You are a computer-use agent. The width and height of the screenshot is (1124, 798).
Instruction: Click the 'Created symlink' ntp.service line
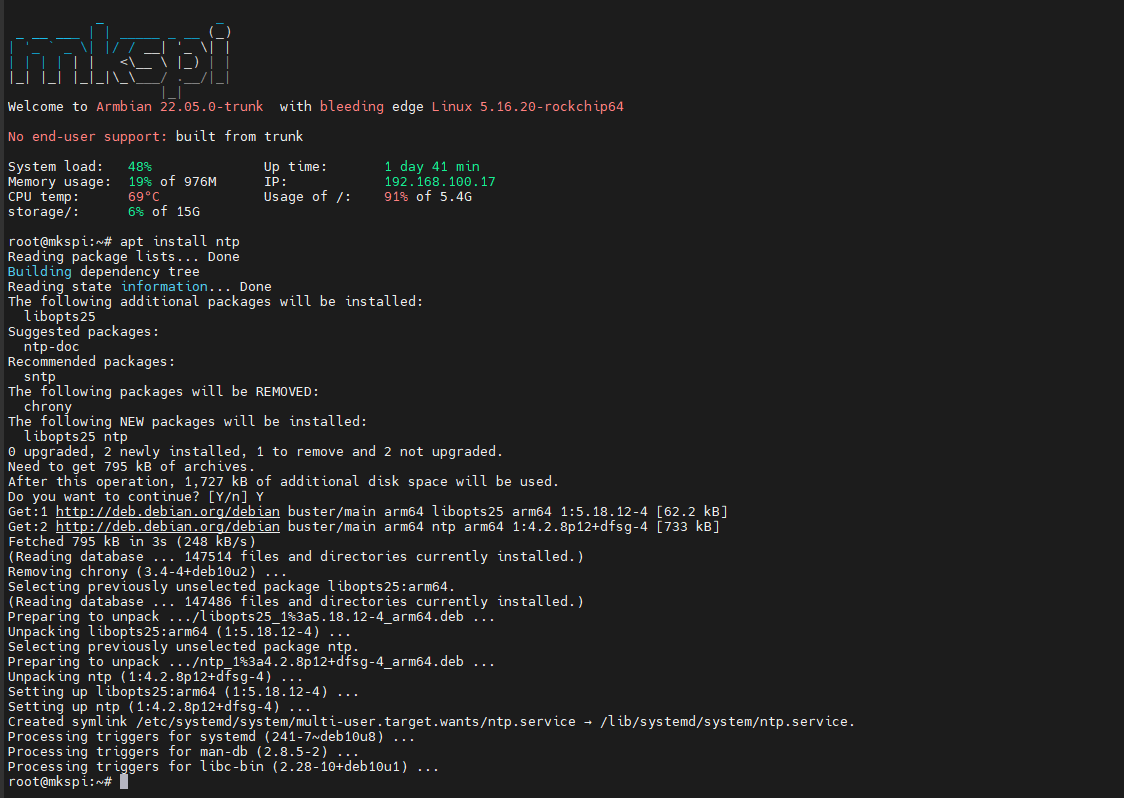(432, 722)
